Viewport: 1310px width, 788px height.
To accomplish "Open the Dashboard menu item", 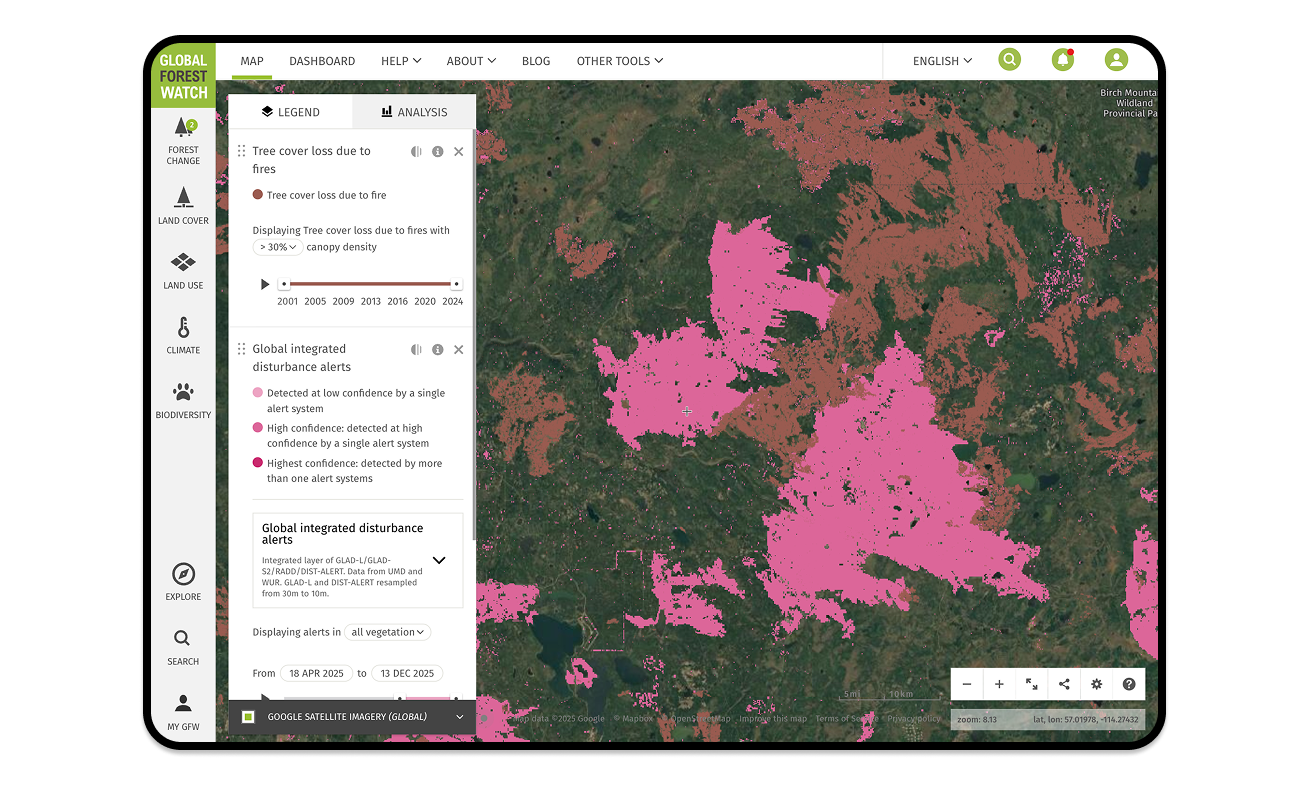I will 322,61.
